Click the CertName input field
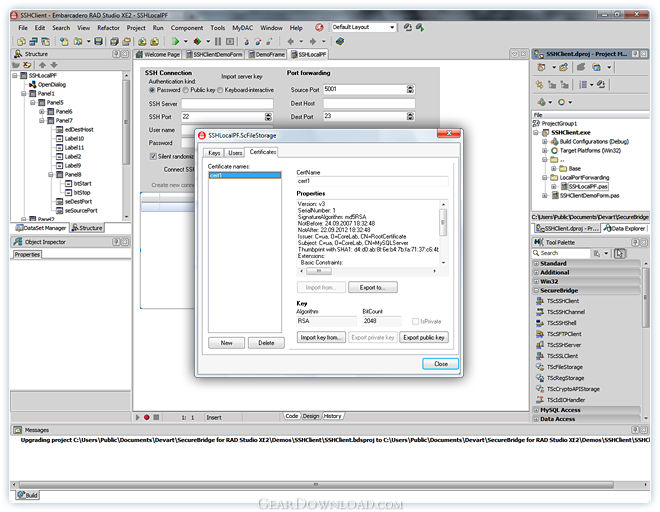The height and width of the screenshot is (512, 660). pyautogui.click(x=370, y=181)
